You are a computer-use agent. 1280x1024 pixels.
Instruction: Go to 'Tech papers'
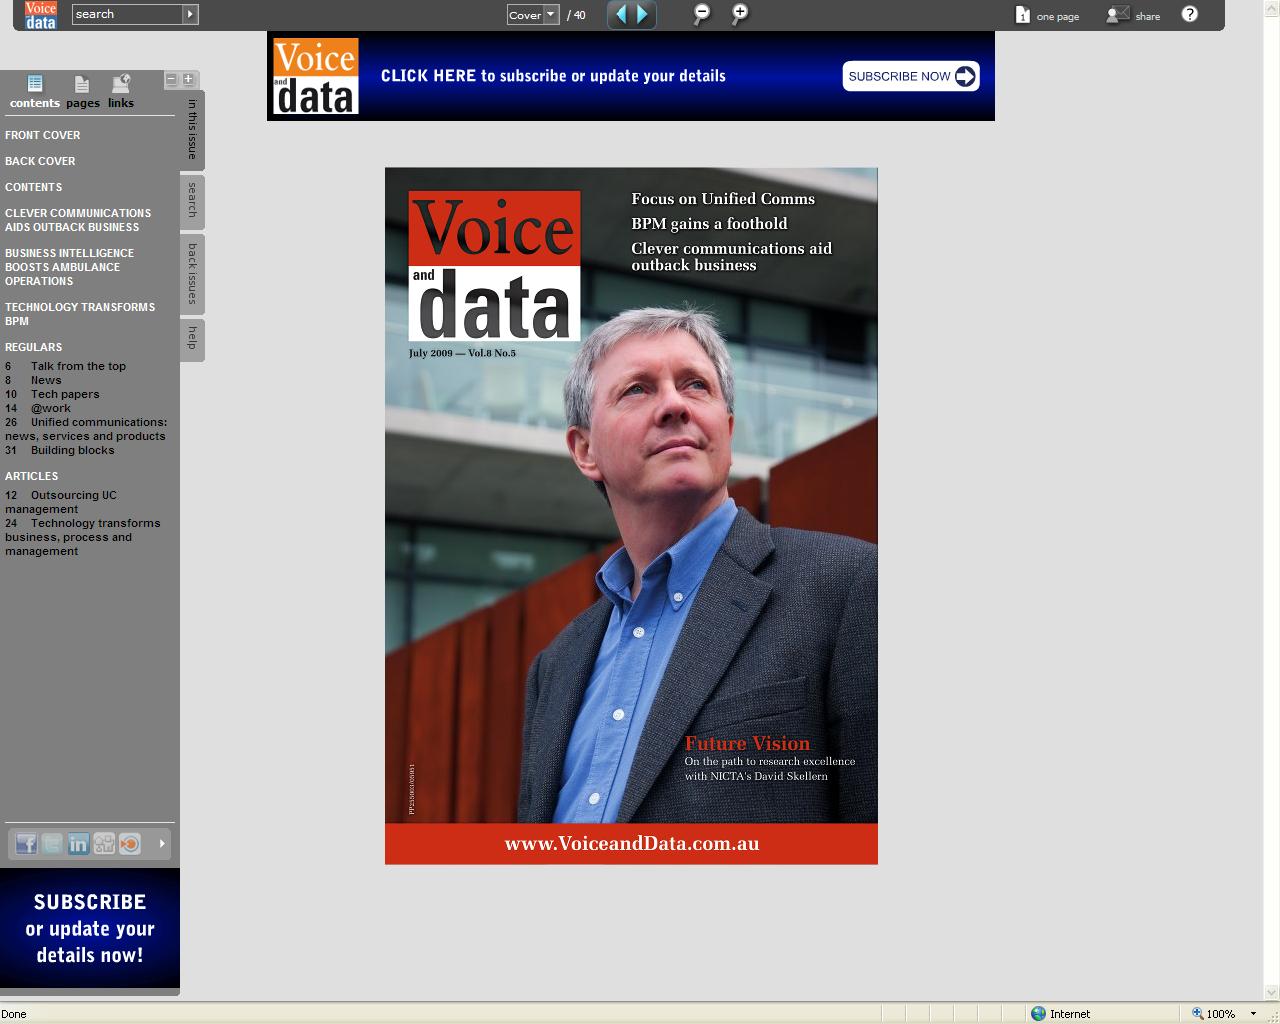(x=53, y=394)
